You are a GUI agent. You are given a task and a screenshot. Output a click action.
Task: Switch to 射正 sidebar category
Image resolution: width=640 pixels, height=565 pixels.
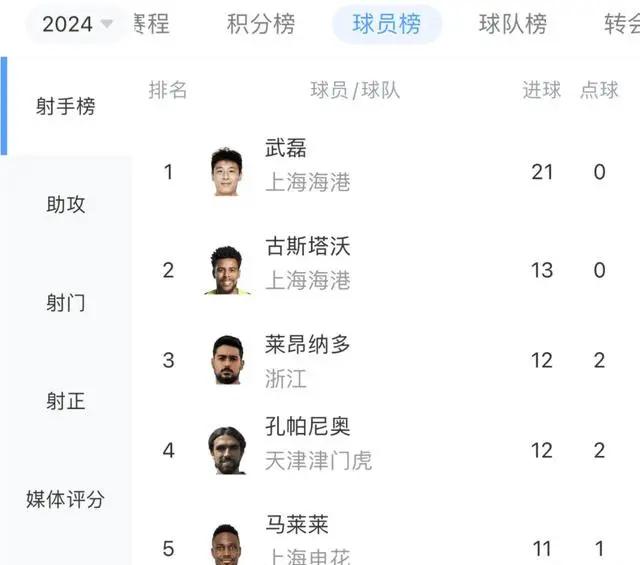tap(66, 401)
